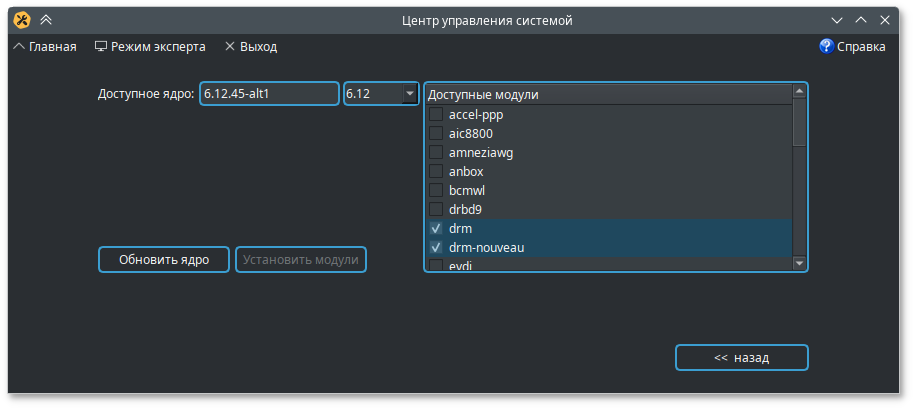Viewport: 913px width, 408px height.
Task: Enable the accel-ppp module checkbox
Action: 436,114
